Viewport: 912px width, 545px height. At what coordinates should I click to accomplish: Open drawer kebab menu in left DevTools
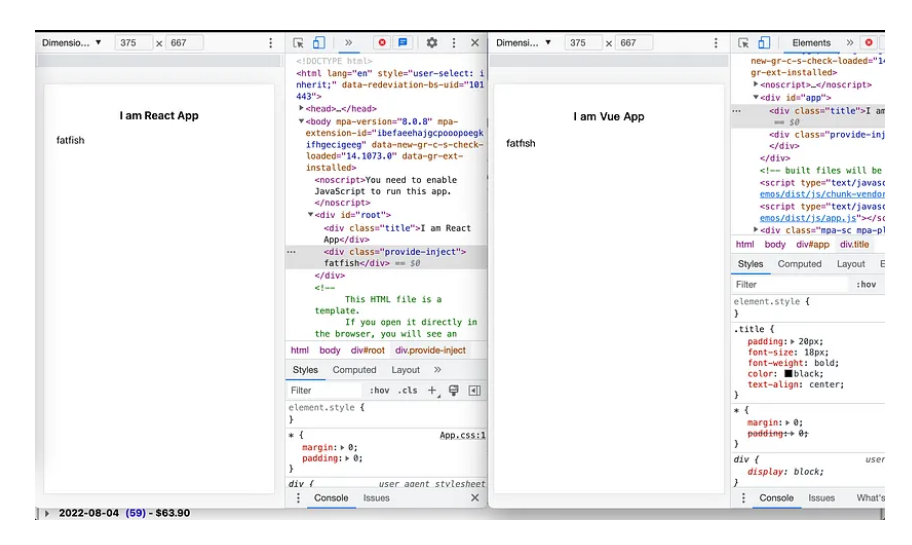pyautogui.click(x=298, y=498)
